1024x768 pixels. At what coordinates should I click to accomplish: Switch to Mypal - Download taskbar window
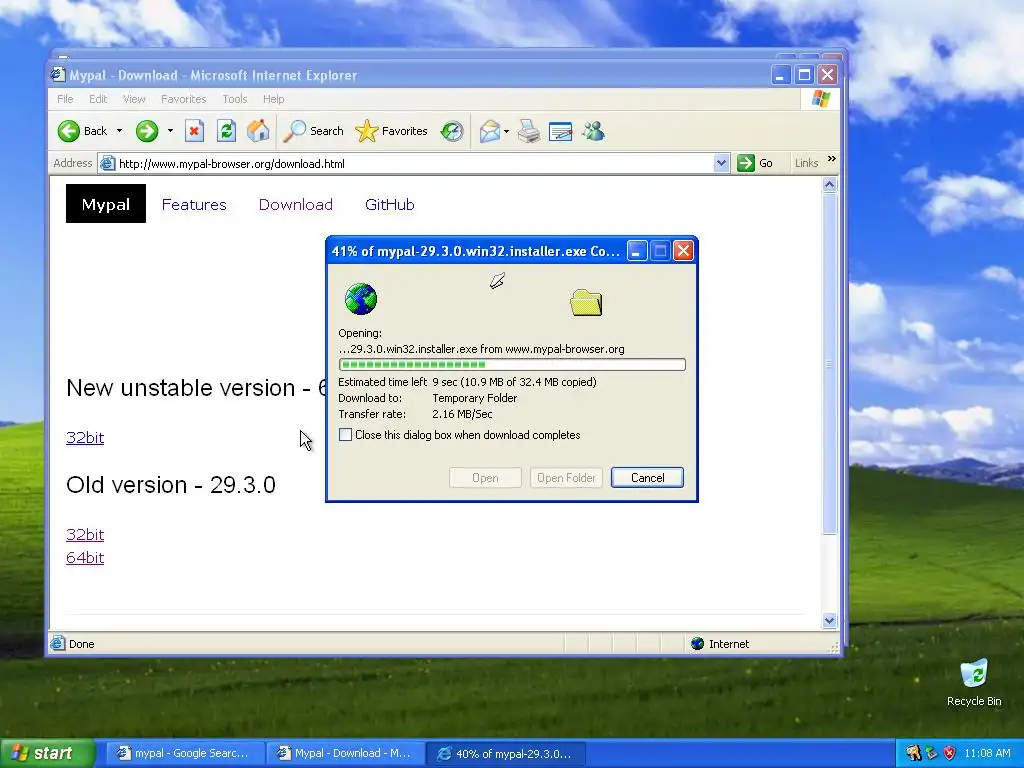click(345, 753)
